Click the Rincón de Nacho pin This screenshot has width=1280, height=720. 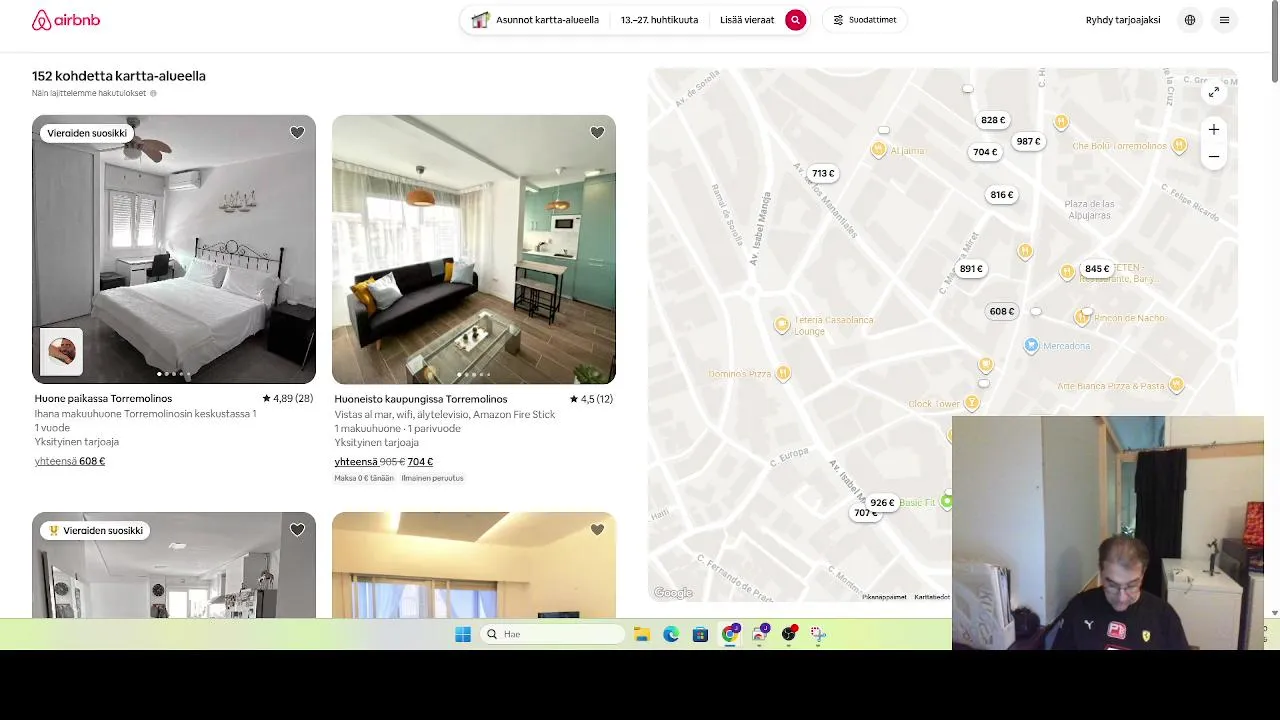click(1081, 318)
